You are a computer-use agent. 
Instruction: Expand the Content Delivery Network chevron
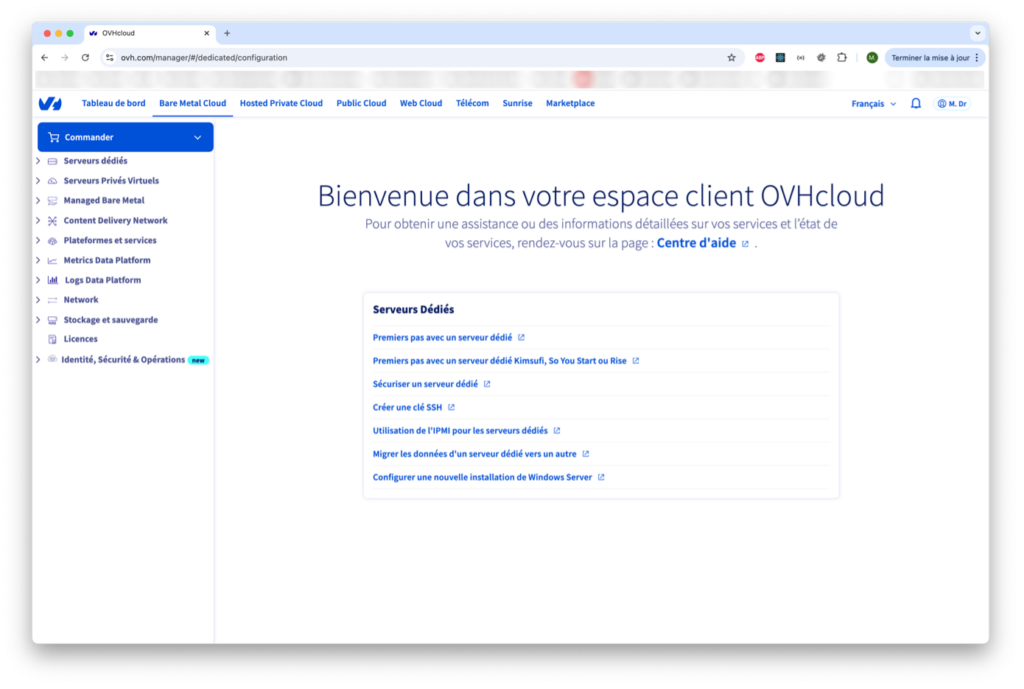coord(38,221)
